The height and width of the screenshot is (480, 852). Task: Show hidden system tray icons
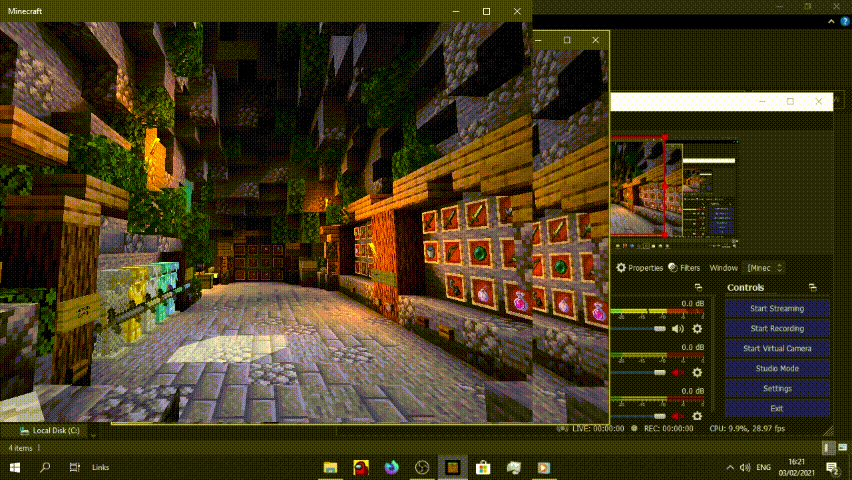pos(730,467)
